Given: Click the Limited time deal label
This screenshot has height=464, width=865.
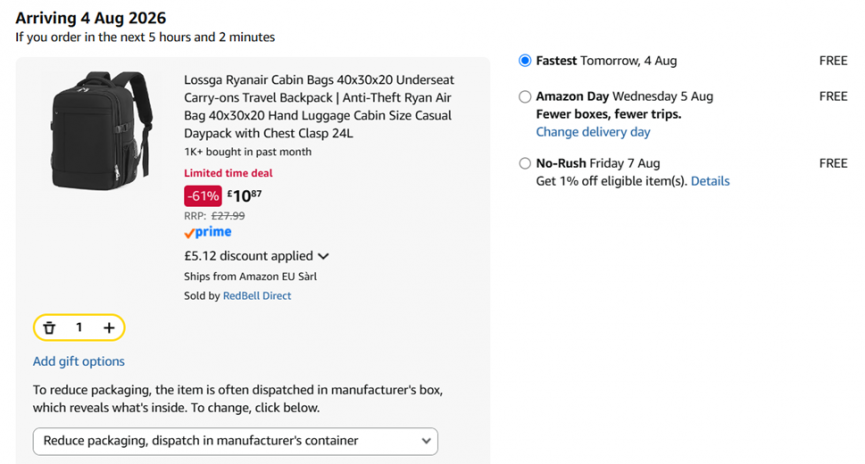Looking at the screenshot, I should click(228, 173).
